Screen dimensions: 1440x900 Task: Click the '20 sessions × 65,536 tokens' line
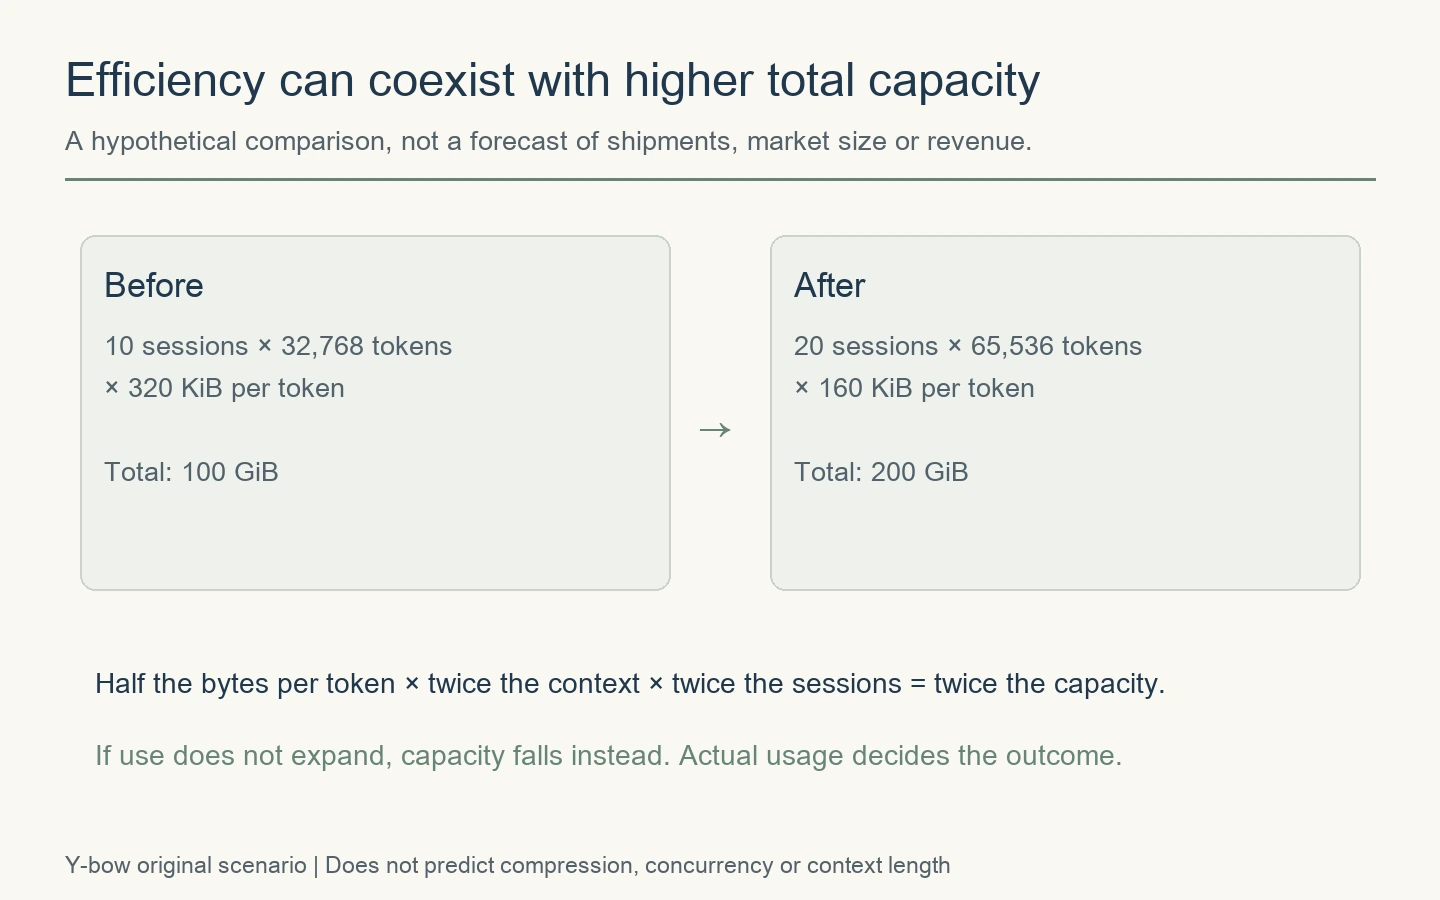coord(968,346)
